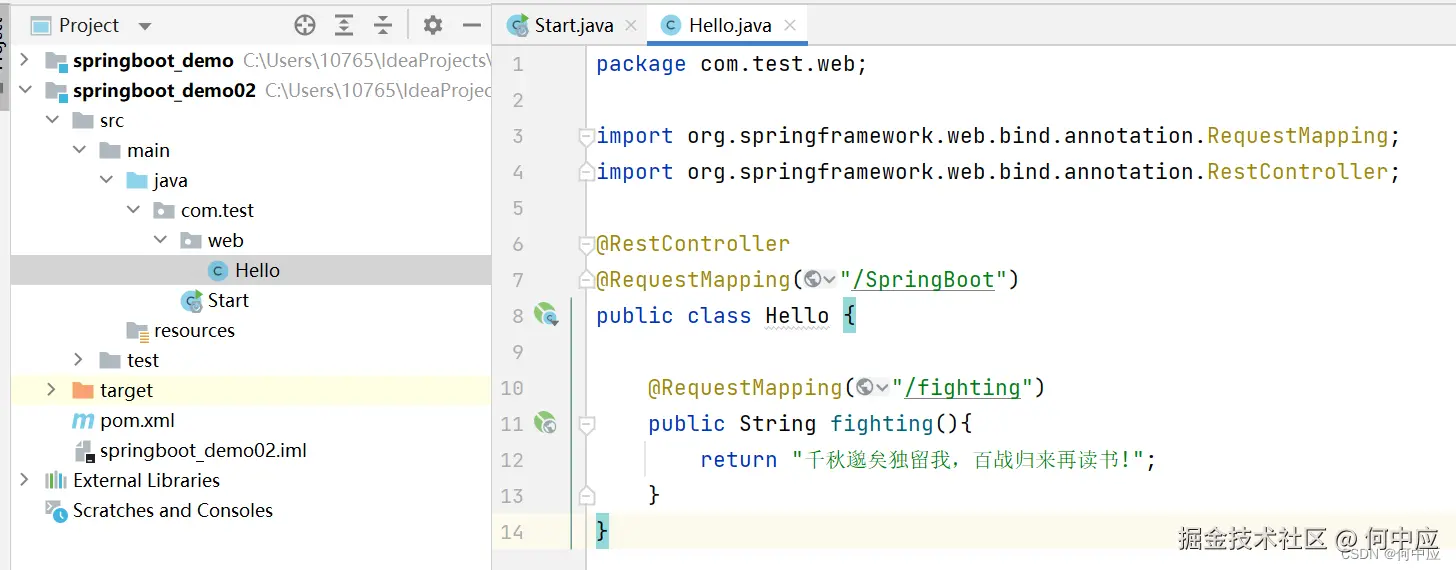Hide the Project tool window
Viewport: 1456px width, 570px height.
coord(472,25)
